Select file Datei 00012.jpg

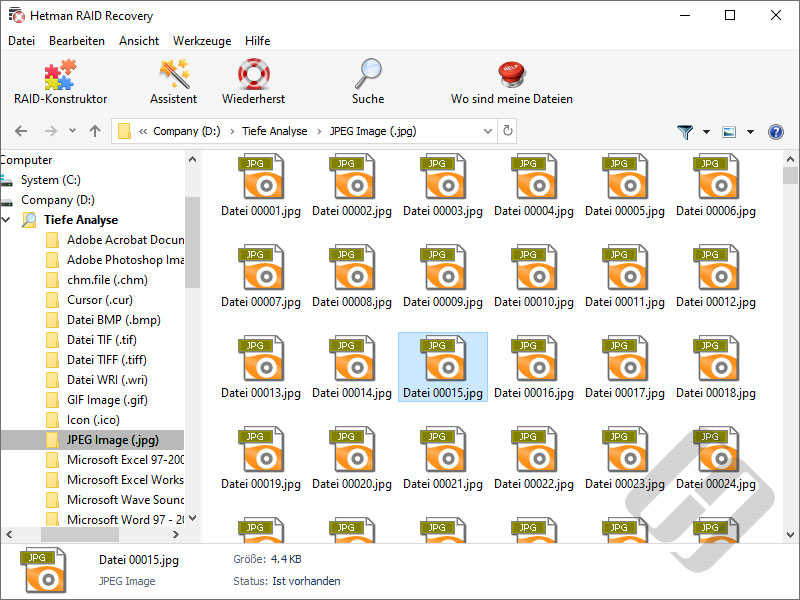716,277
